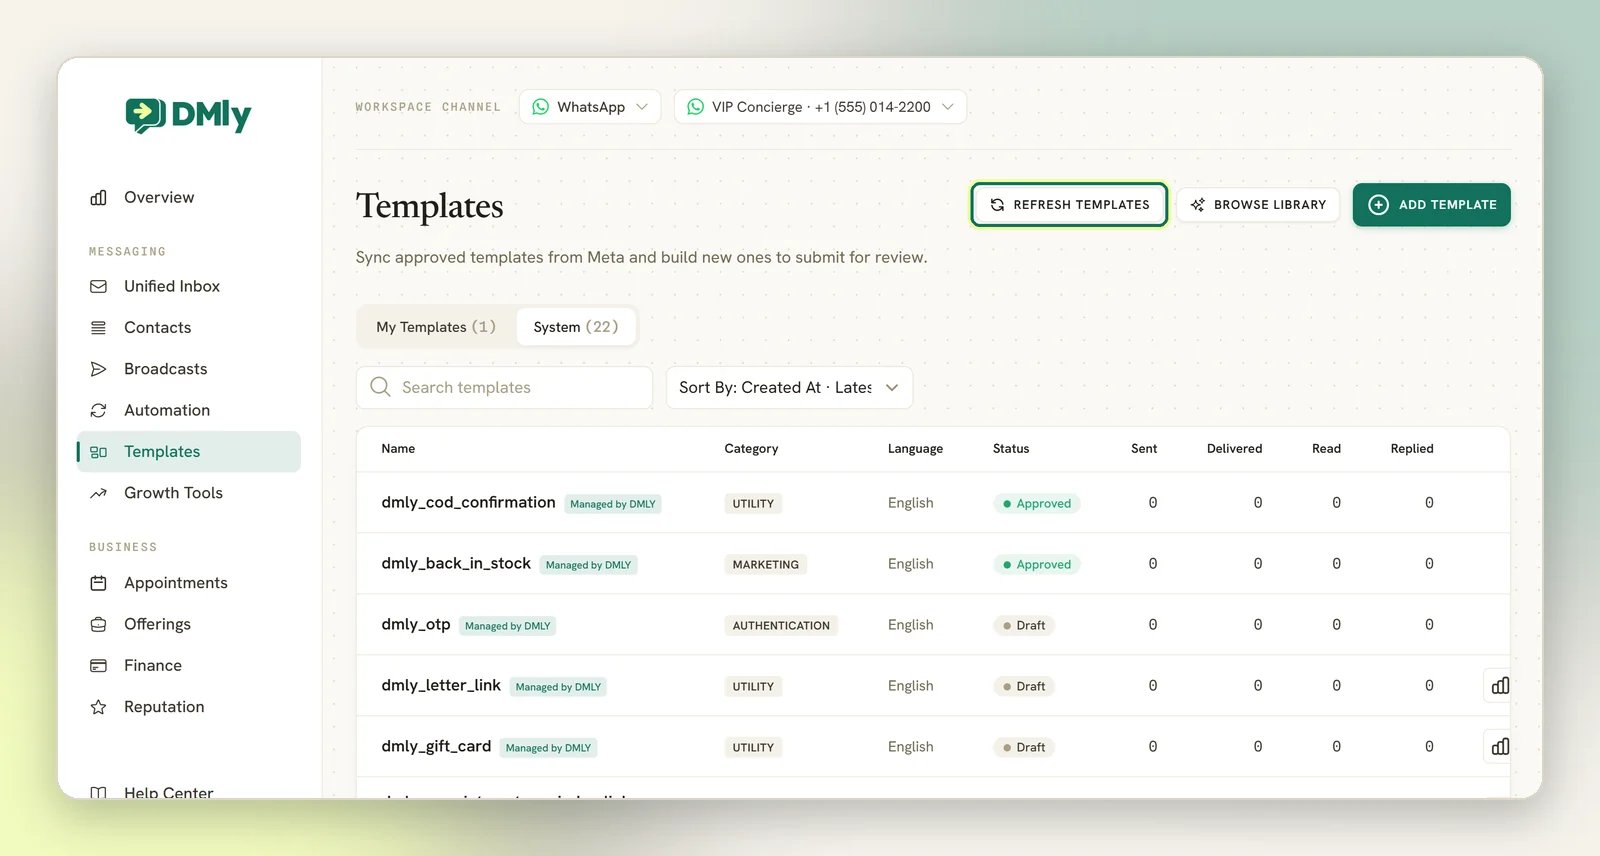Image resolution: width=1600 pixels, height=856 pixels.
Task: Click the Status column header
Action: [1011, 449]
